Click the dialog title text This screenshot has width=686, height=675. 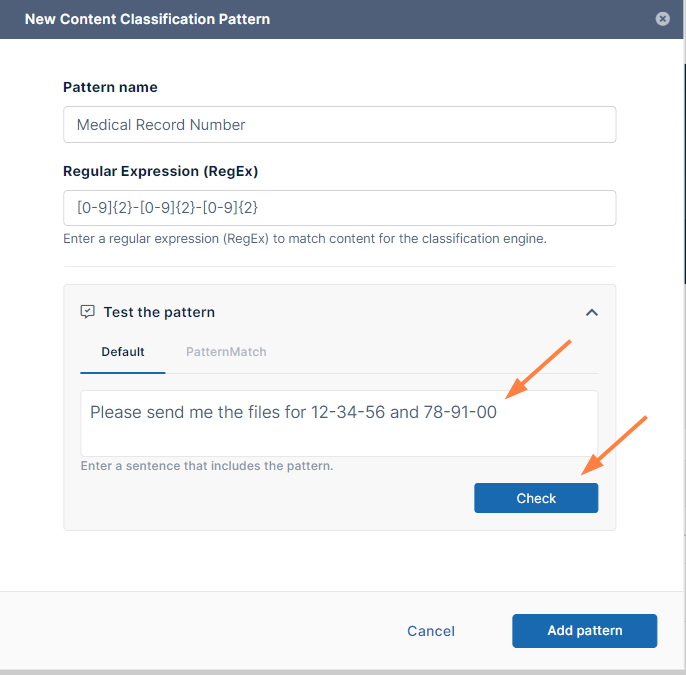(147, 19)
